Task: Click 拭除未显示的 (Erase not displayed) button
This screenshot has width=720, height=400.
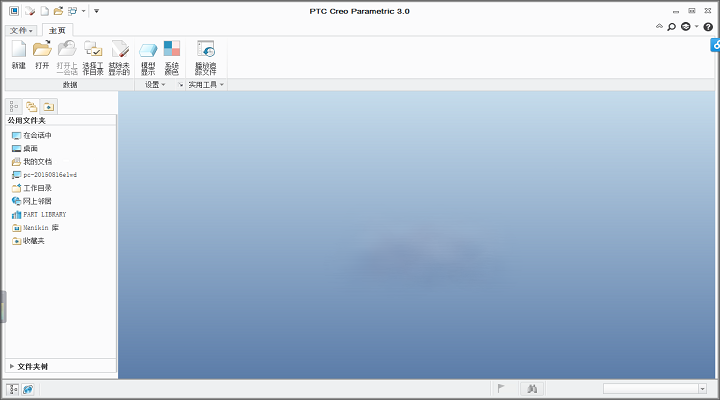Action: (119, 58)
